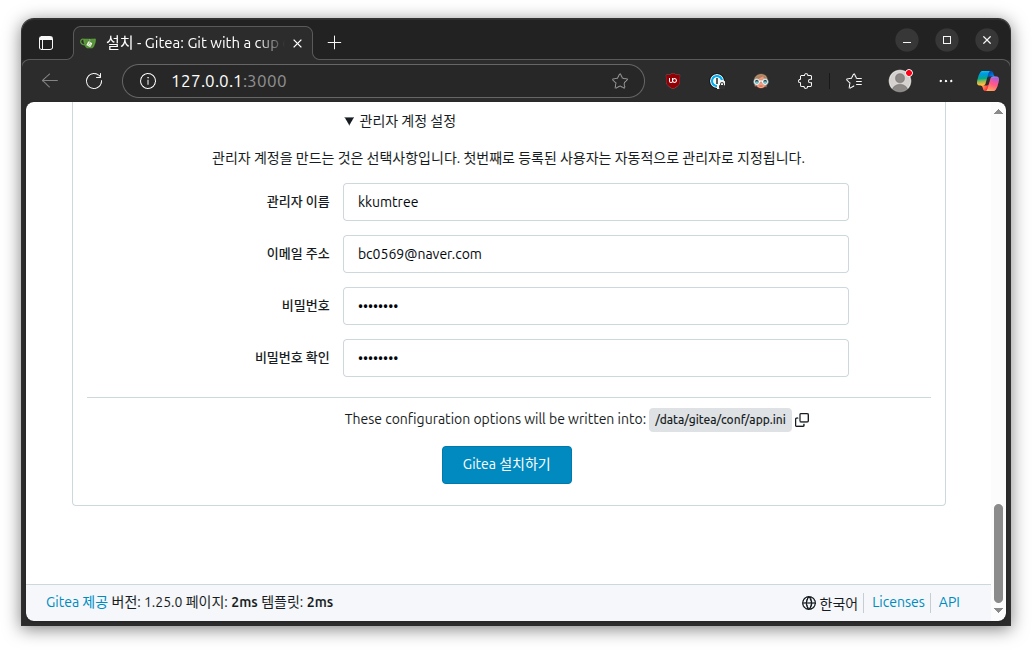The image size is (1032, 650).
Task: Open the Extensions puzzle menu
Action: click(805, 81)
